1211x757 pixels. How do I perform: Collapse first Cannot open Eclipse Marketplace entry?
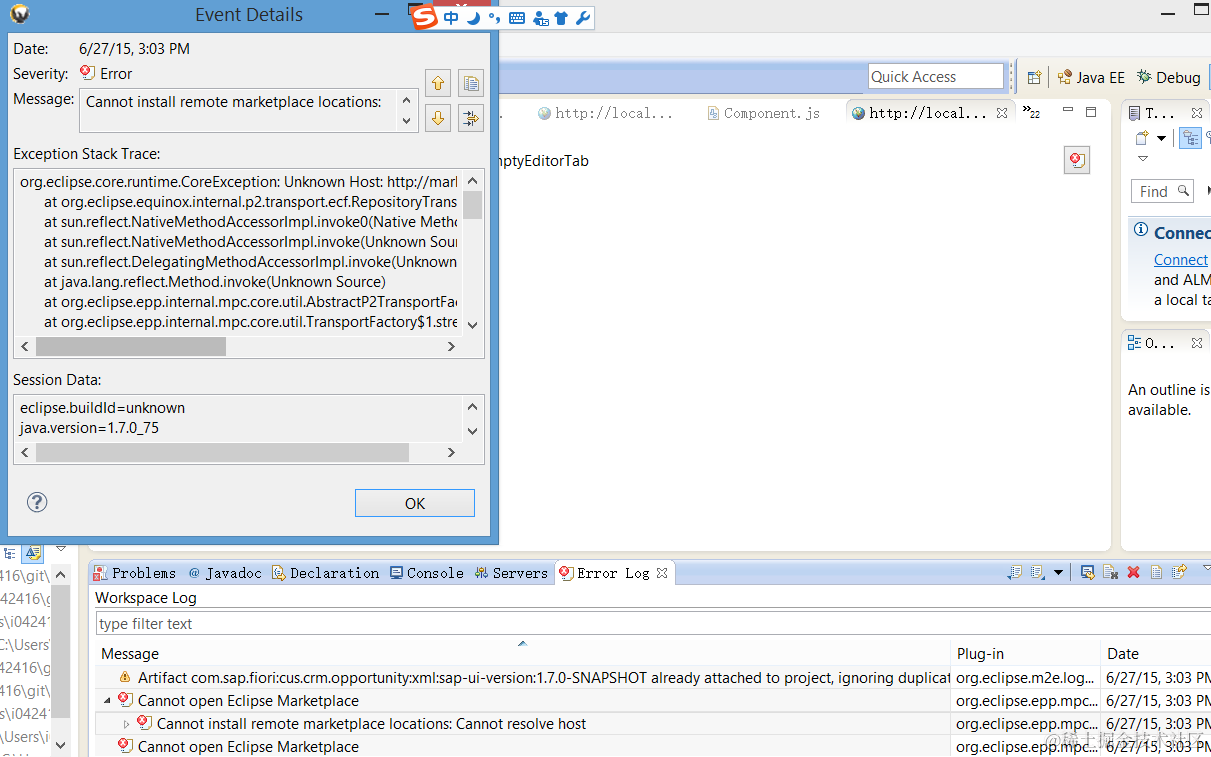coord(107,700)
